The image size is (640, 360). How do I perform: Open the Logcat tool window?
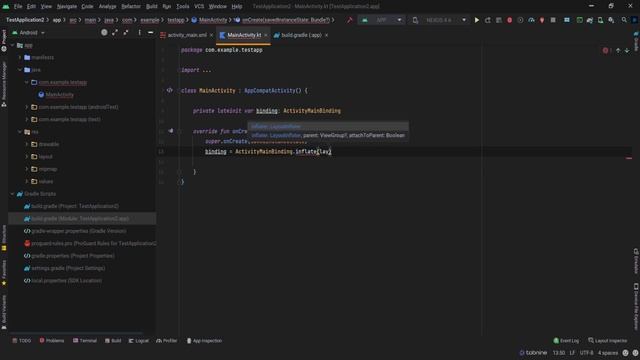tap(139, 340)
